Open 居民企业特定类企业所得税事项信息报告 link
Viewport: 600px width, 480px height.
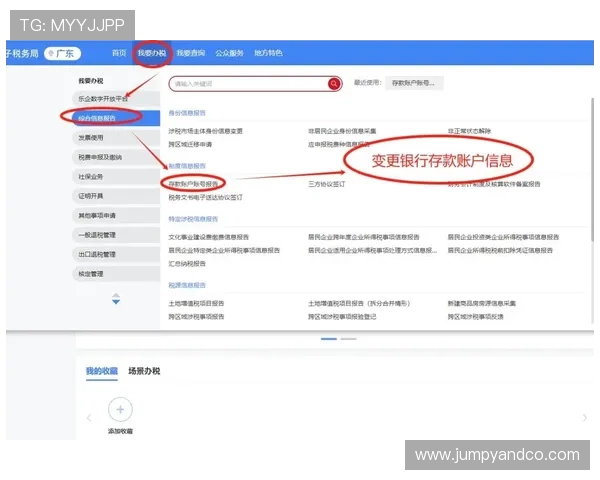click(224, 250)
